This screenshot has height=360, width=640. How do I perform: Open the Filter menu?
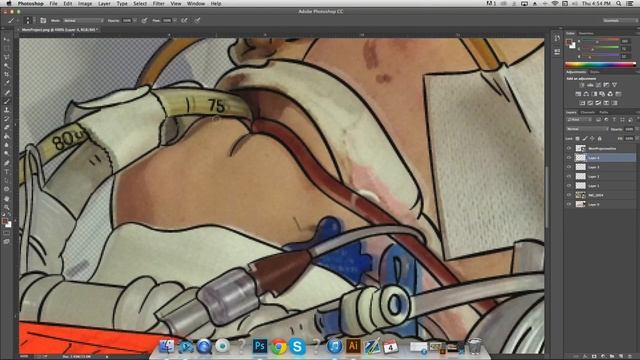[158, 3]
